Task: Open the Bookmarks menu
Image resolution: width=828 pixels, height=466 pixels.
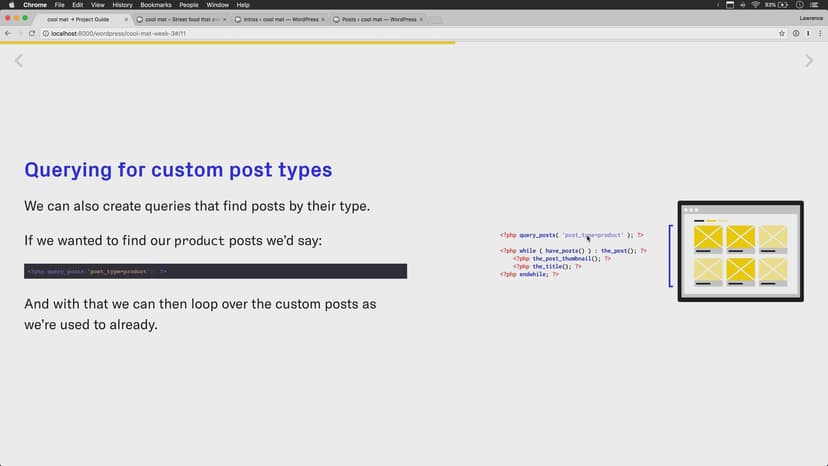Action: click(155, 5)
